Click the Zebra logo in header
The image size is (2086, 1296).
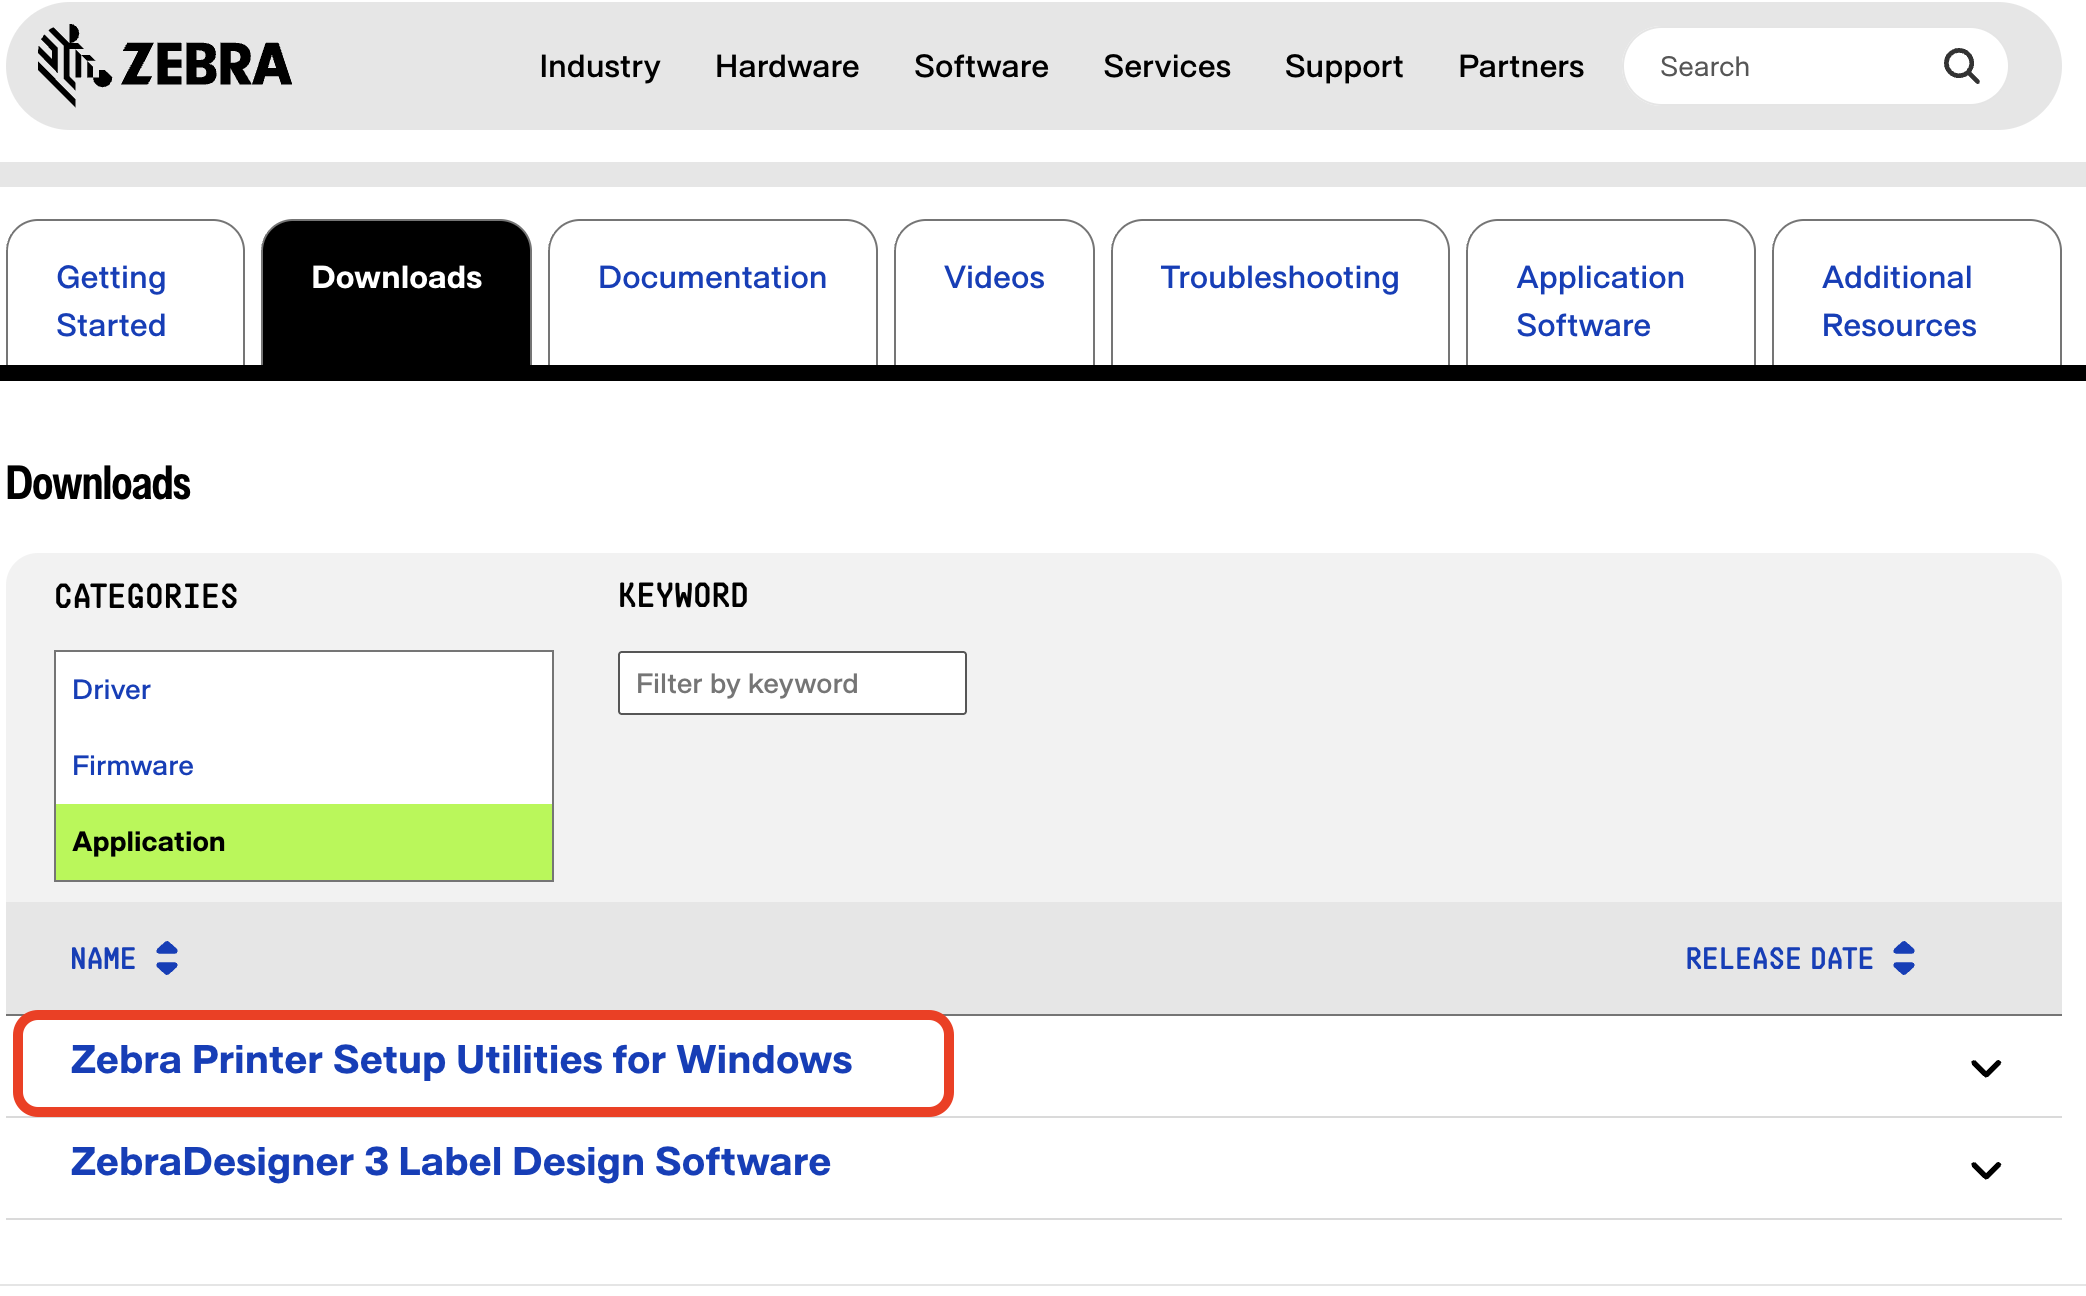pyautogui.click(x=164, y=66)
